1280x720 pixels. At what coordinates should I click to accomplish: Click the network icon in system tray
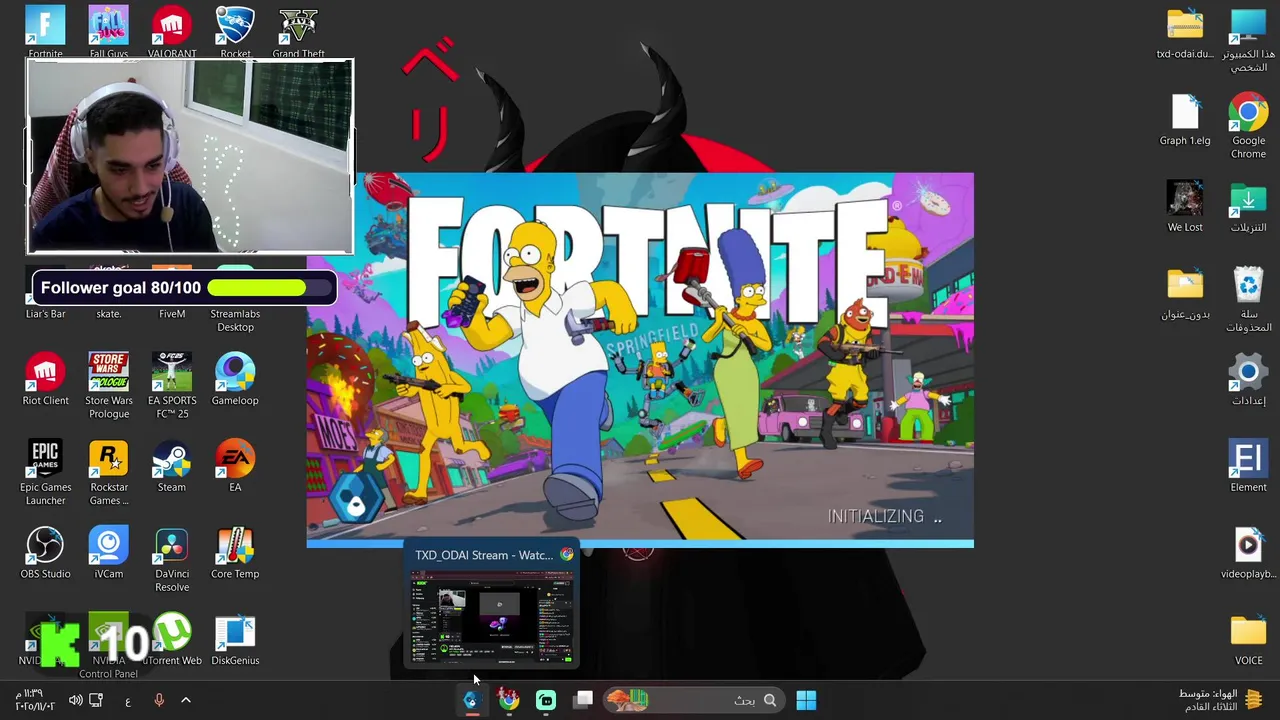pos(96,700)
